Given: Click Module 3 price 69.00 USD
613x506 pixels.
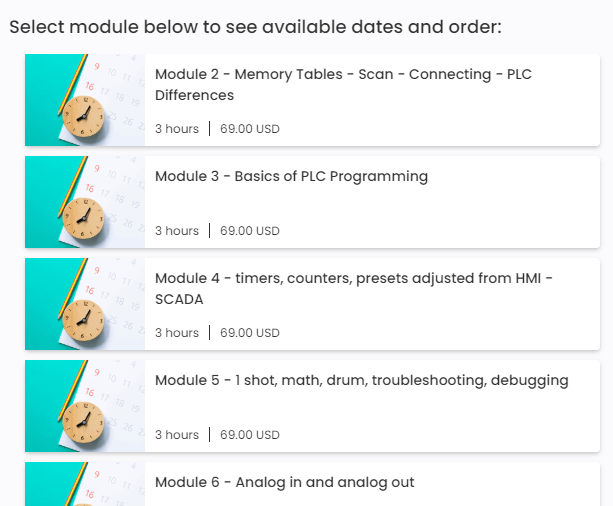Looking at the screenshot, I should point(250,231).
